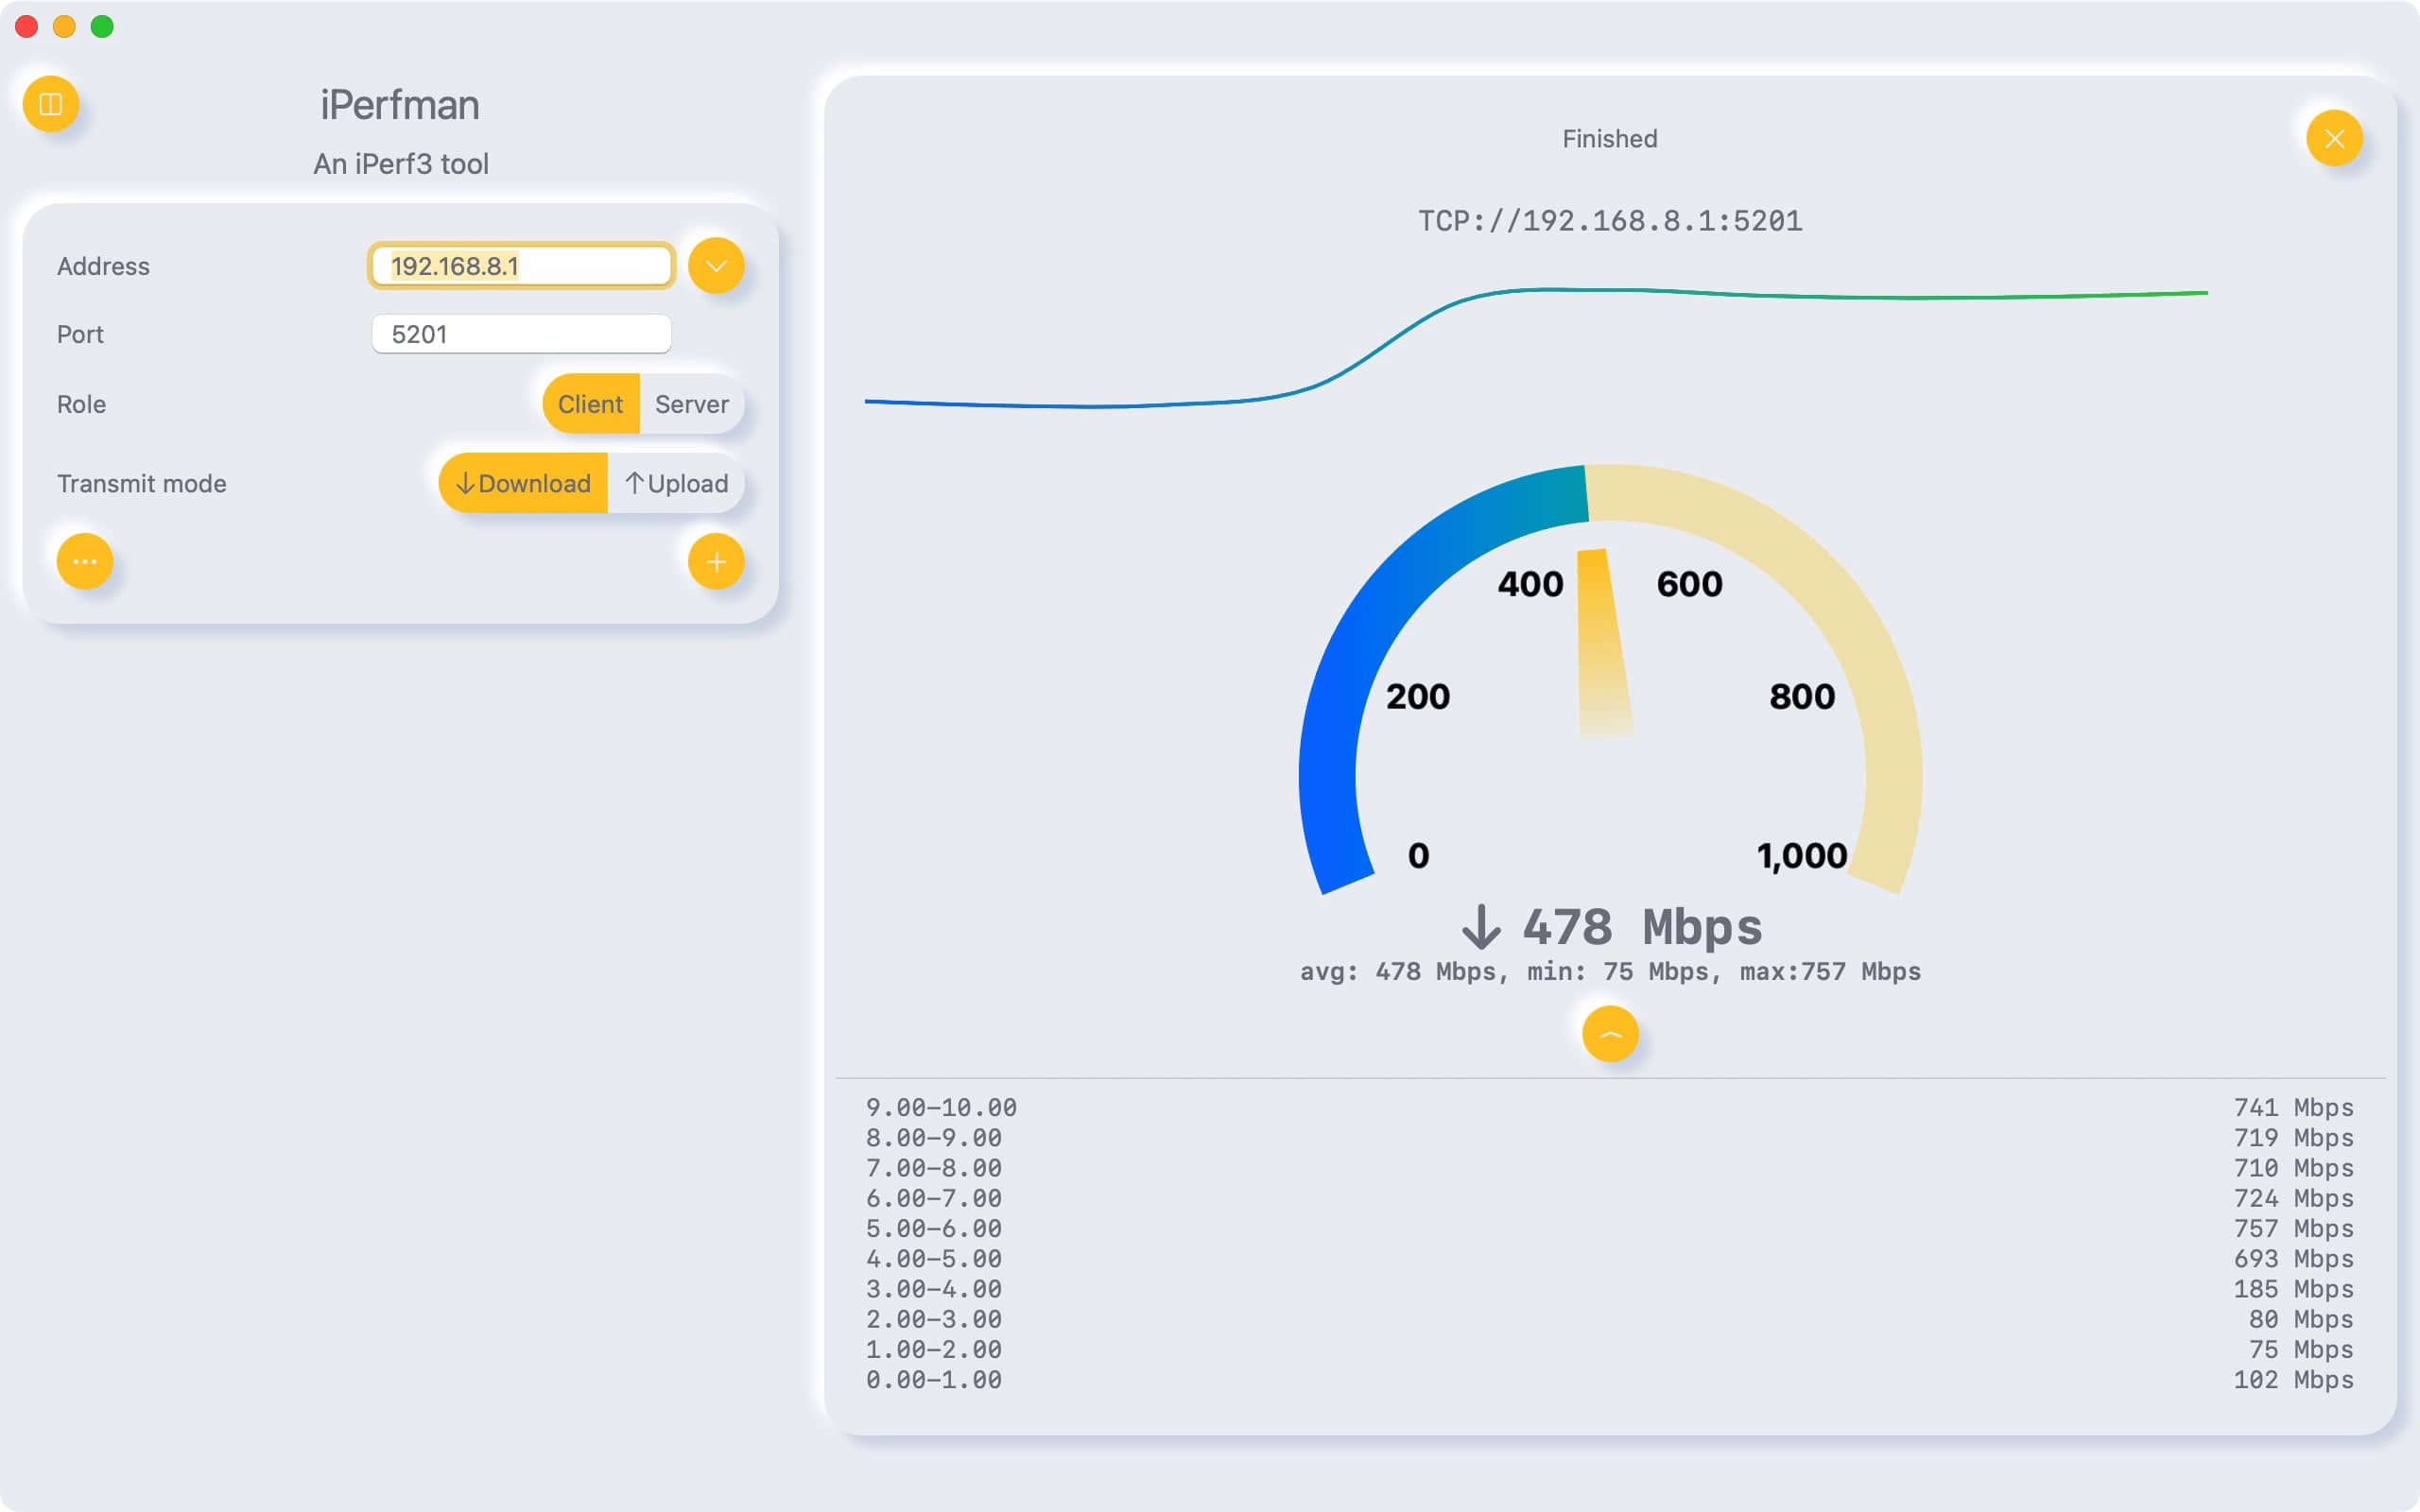Viewport: 2420px width, 1512px height.
Task: Maximize the window with green button
Action: point(102,26)
